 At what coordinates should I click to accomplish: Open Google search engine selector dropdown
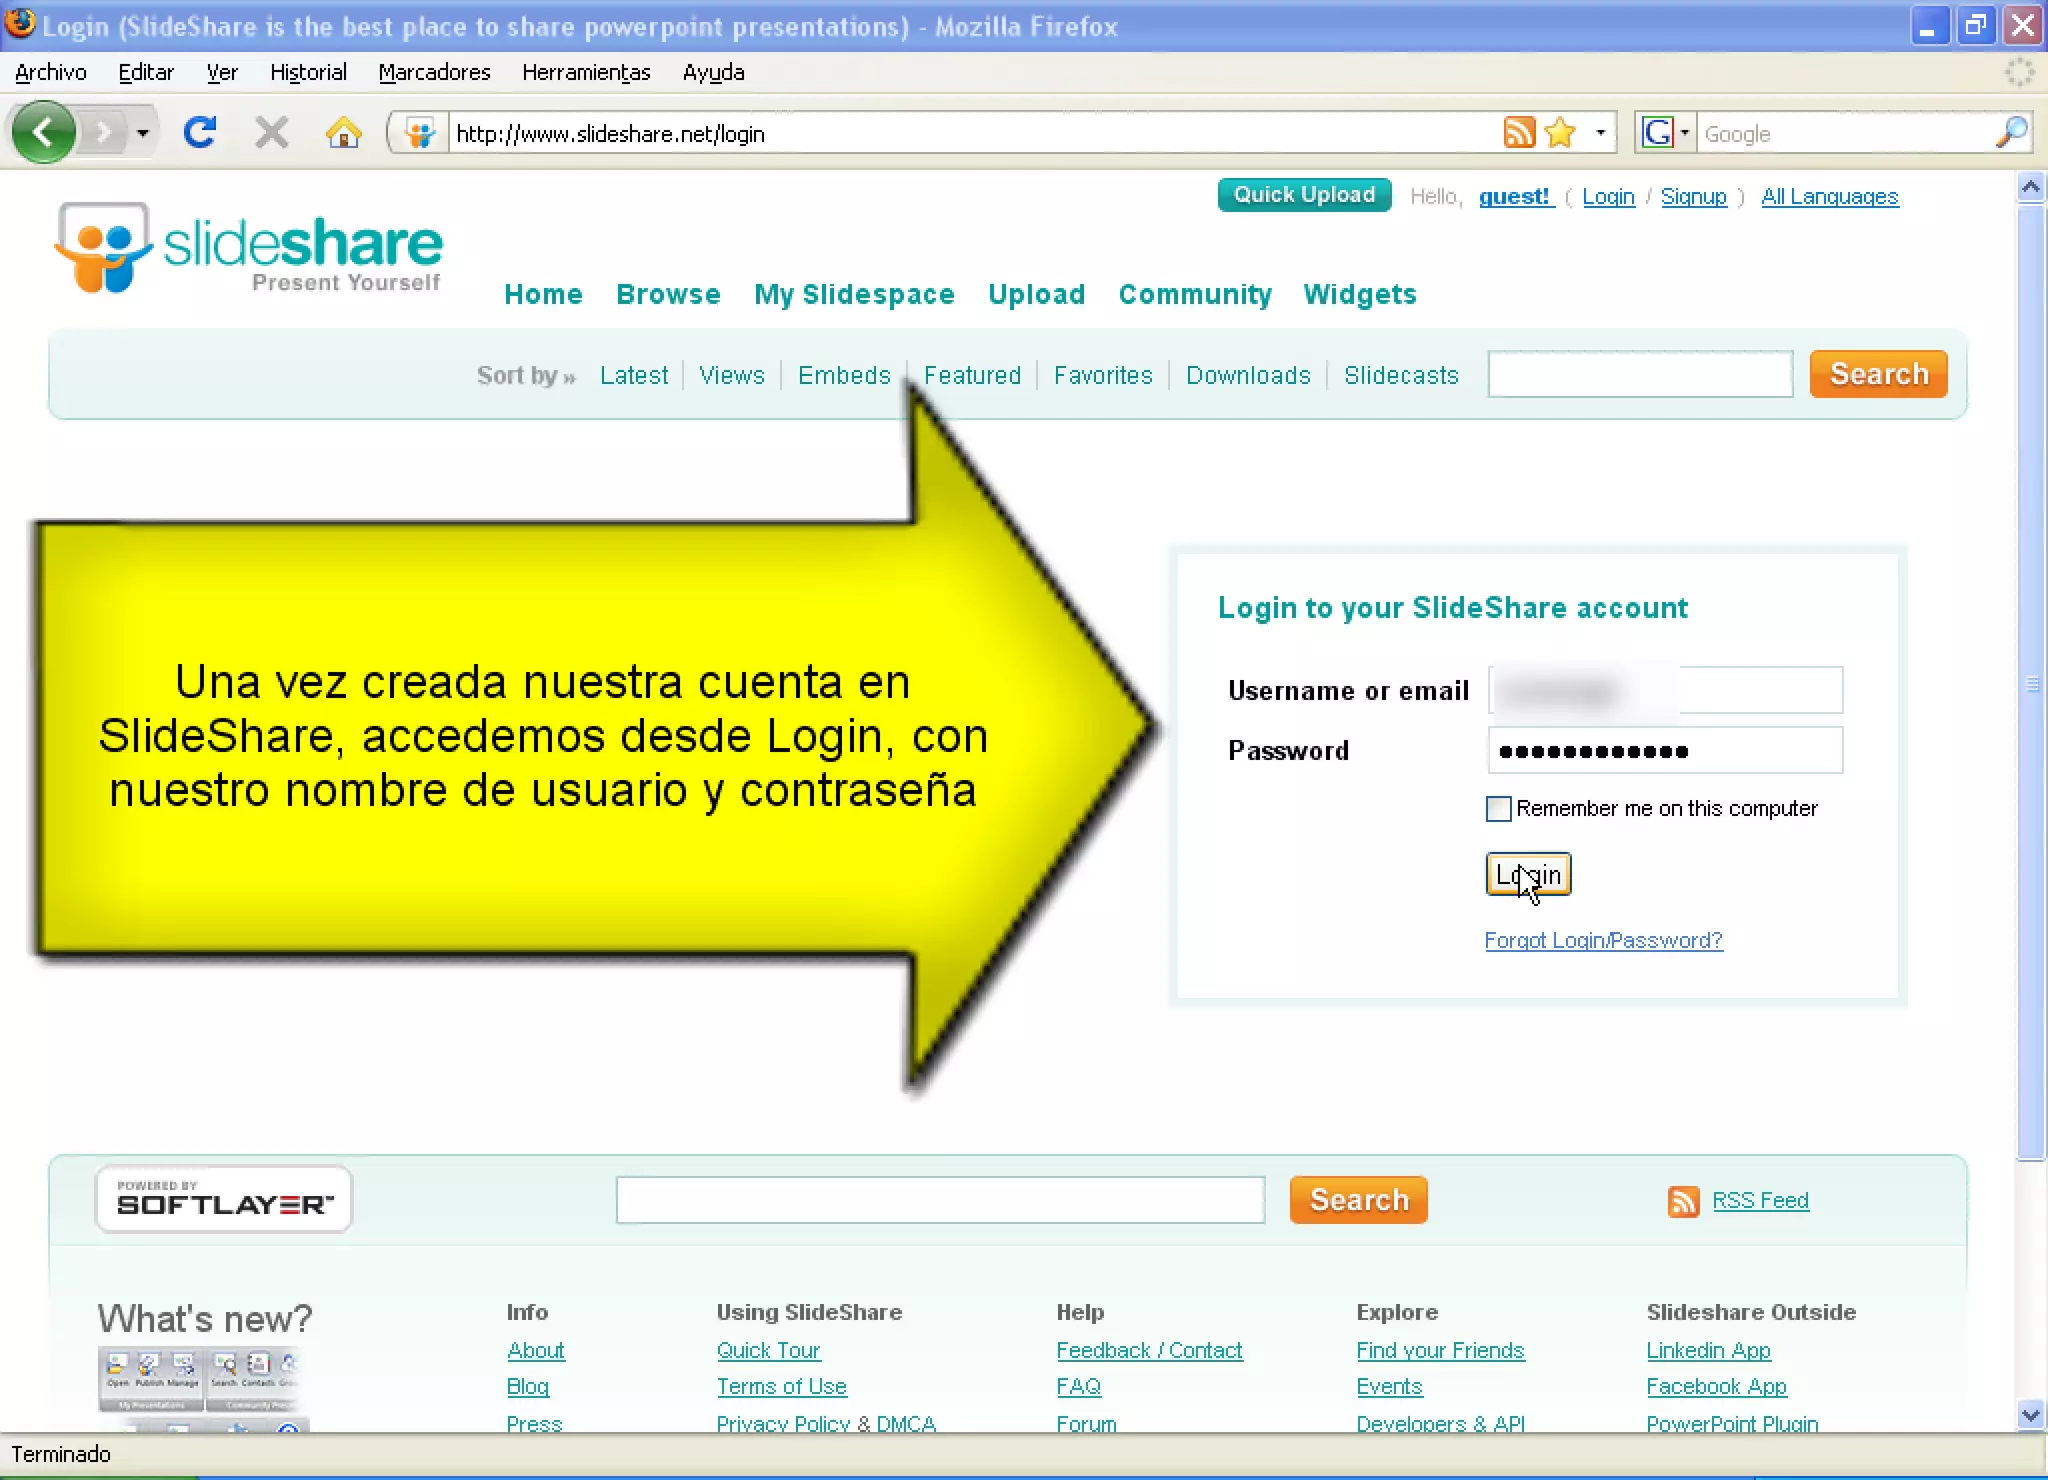click(1685, 132)
